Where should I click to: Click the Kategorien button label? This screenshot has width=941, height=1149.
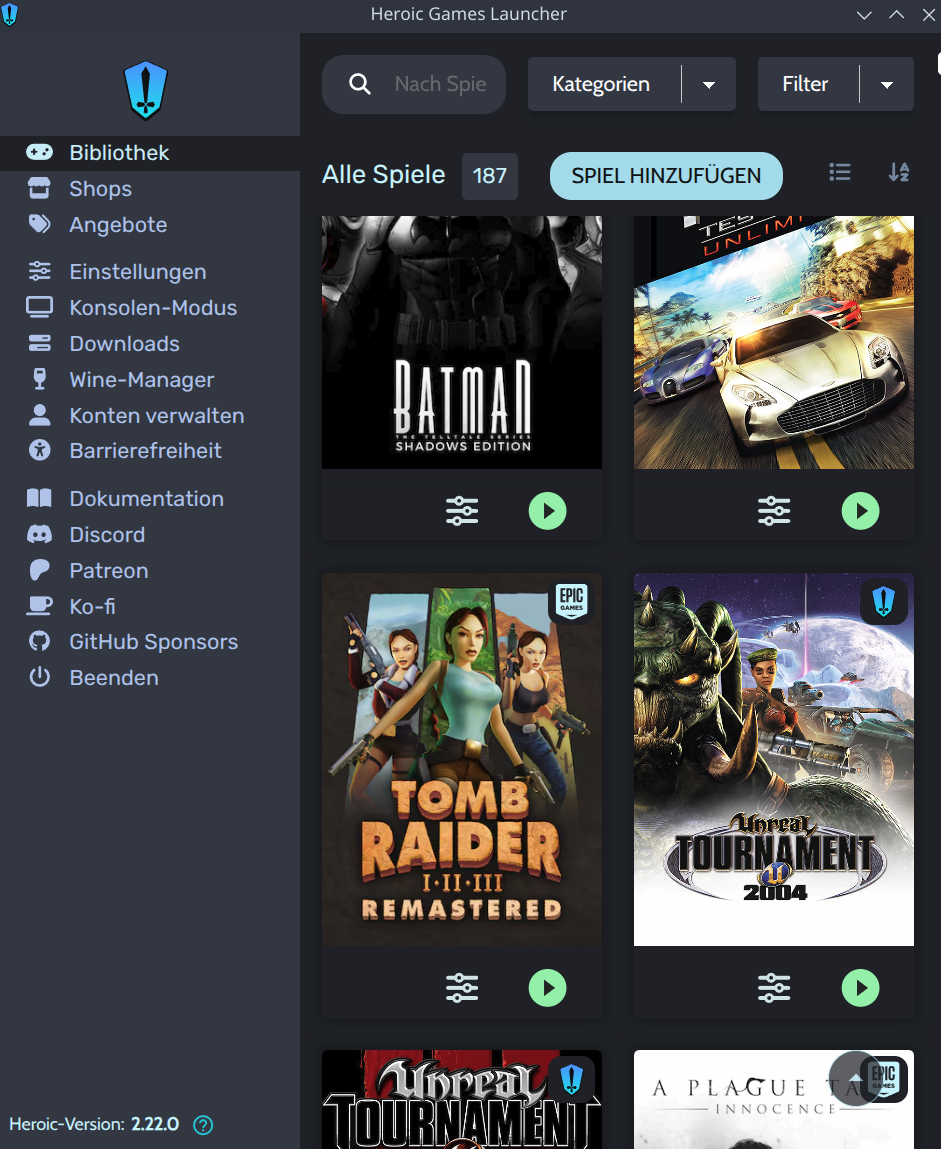tap(601, 84)
